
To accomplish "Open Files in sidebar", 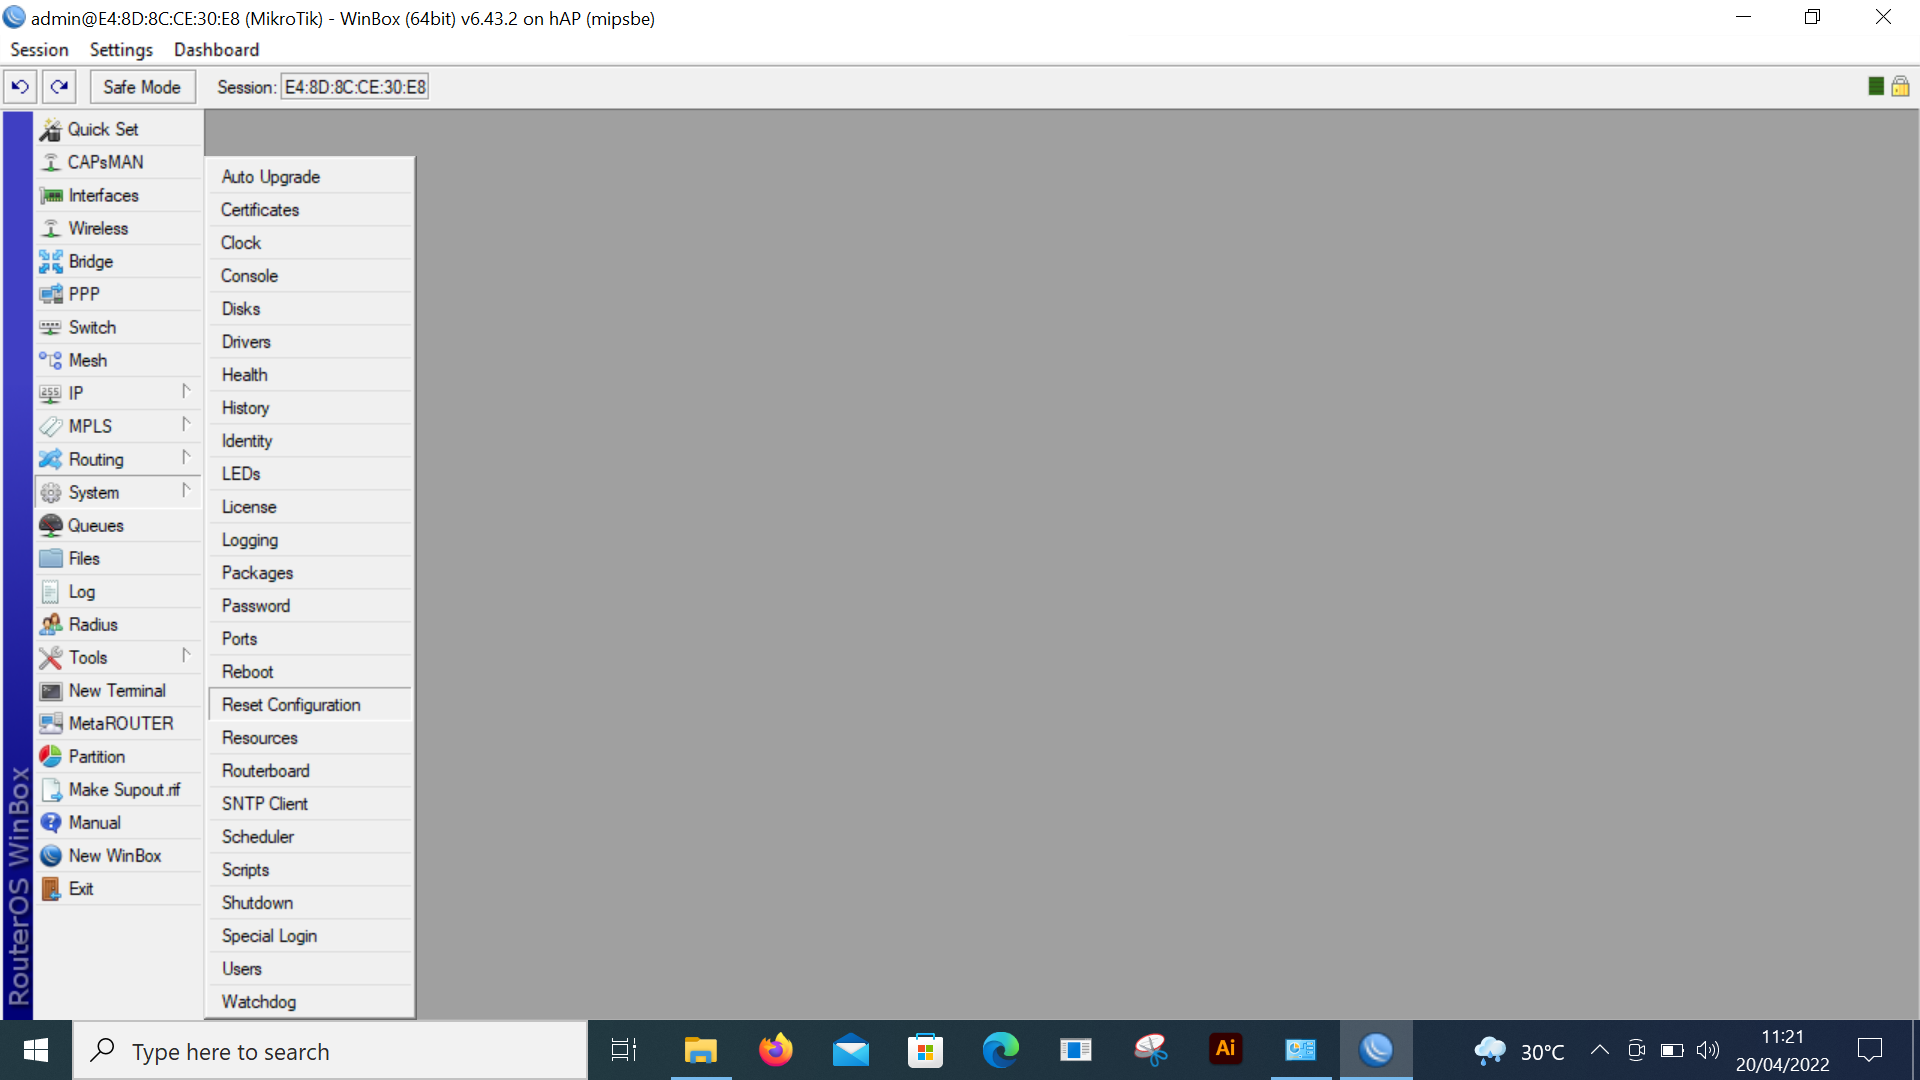I will pyautogui.click(x=119, y=558).
